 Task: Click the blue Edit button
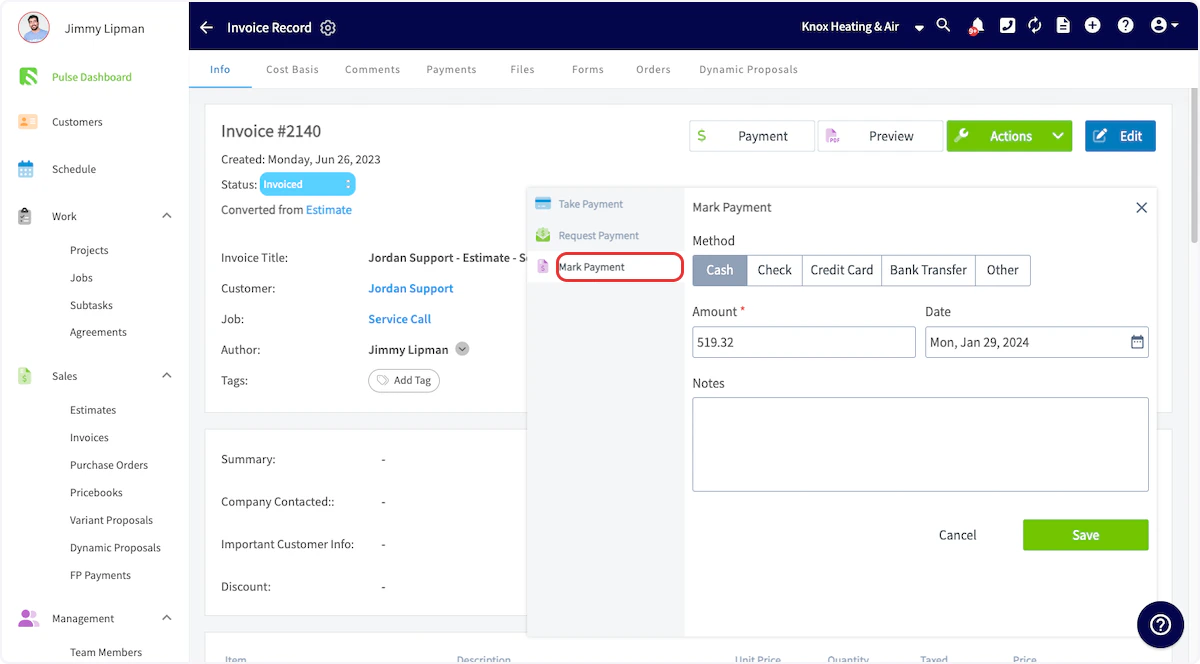point(1120,136)
